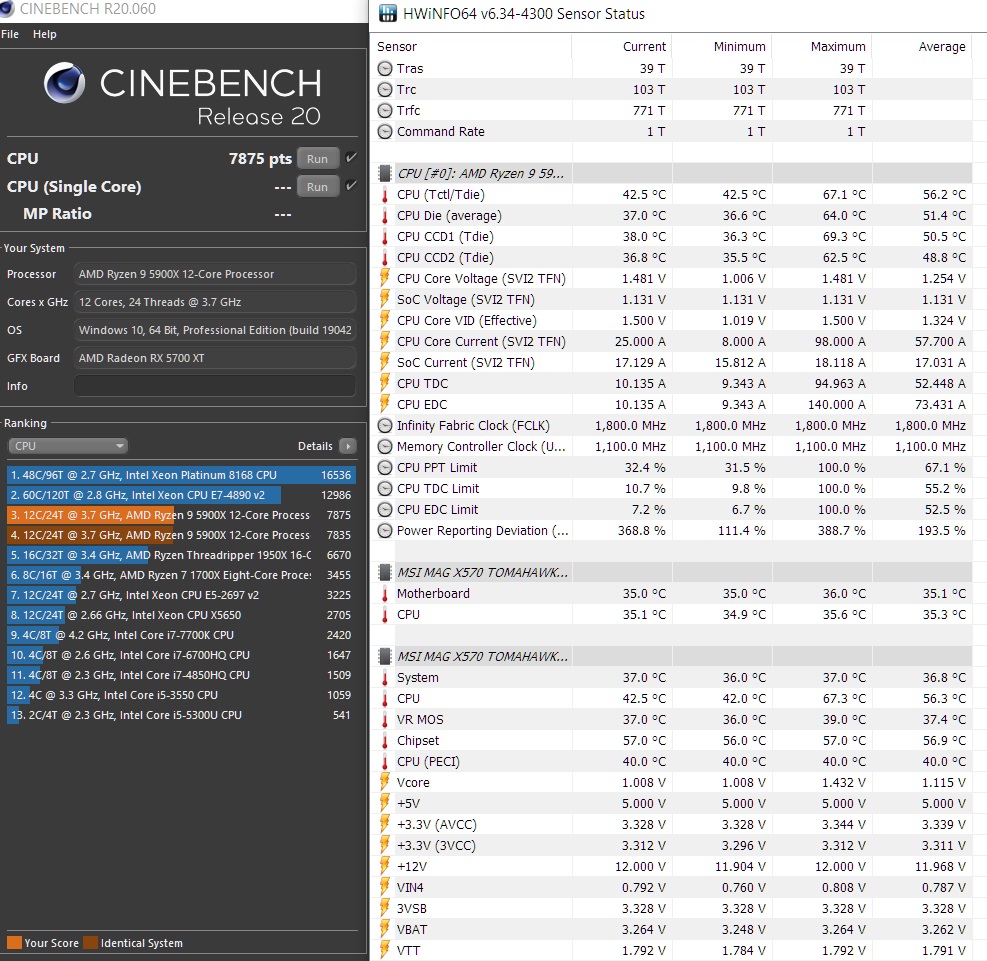Image resolution: width=987 pixels, height=961 pixels.
Task: Select ranking entry Intel Xeon CPU E7-4890 v2
Action: (x=181, y=495)
